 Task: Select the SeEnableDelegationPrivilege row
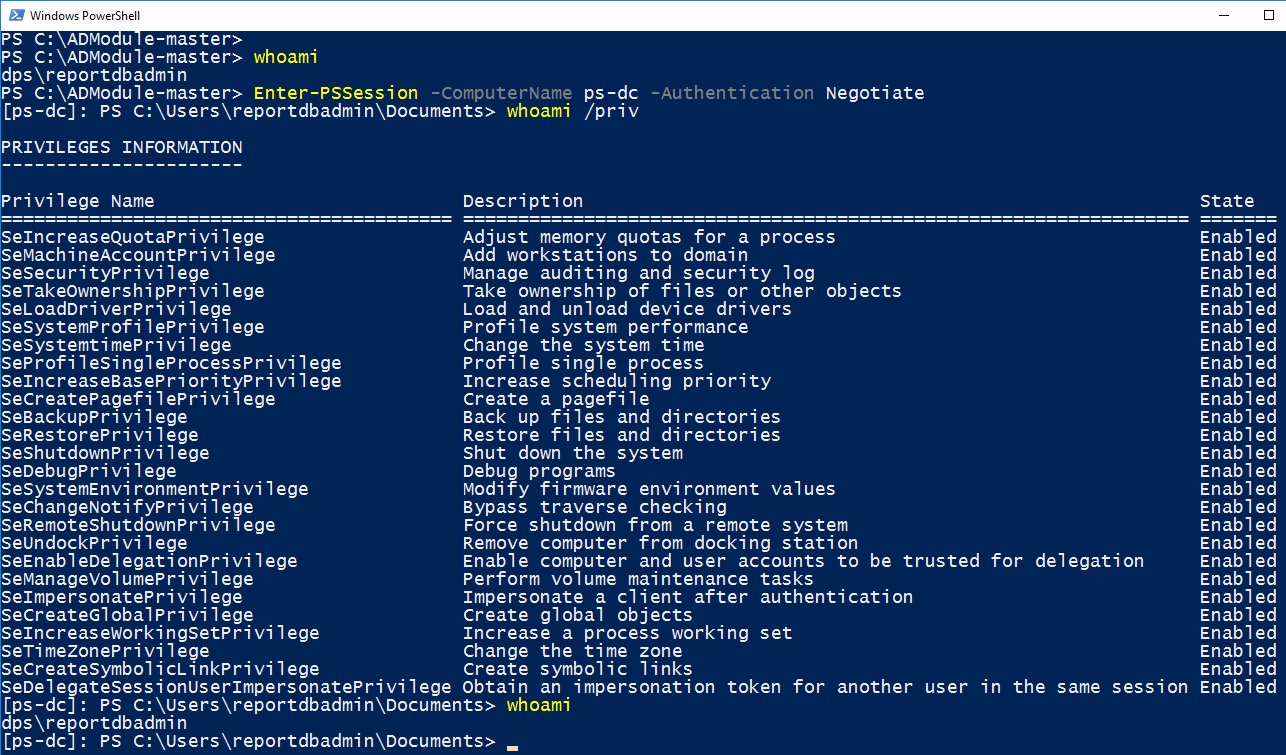point(152,560)
